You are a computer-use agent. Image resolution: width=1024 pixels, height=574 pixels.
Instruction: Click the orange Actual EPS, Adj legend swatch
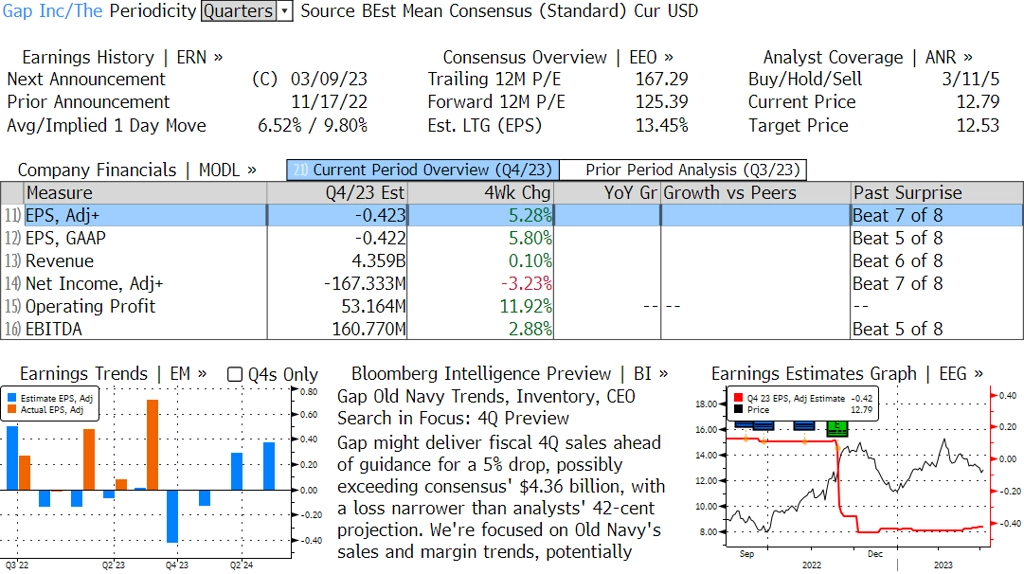click(x=12, y=409)
